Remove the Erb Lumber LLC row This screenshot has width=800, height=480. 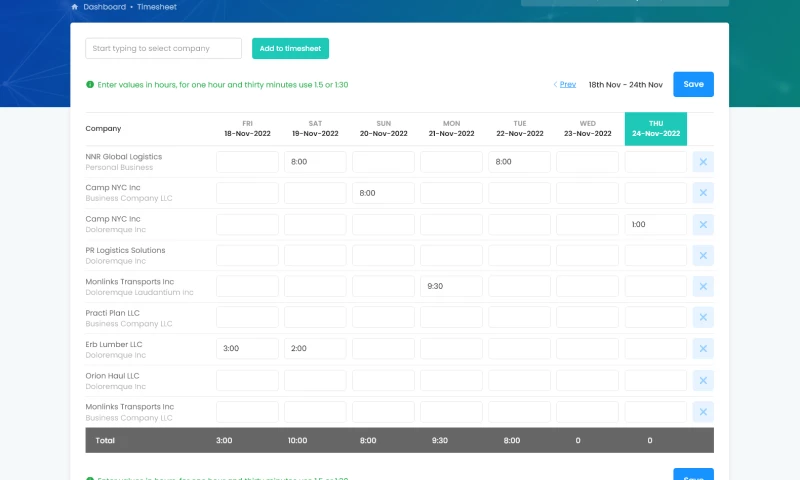pyautogui.click(x=703, y=349)
